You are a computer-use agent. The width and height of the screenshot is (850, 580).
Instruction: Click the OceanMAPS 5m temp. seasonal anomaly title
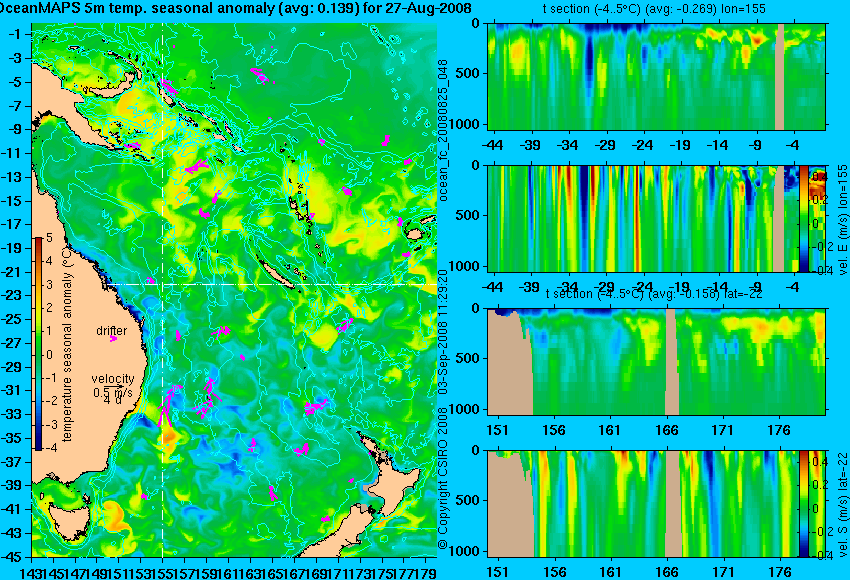click(235, 8)
